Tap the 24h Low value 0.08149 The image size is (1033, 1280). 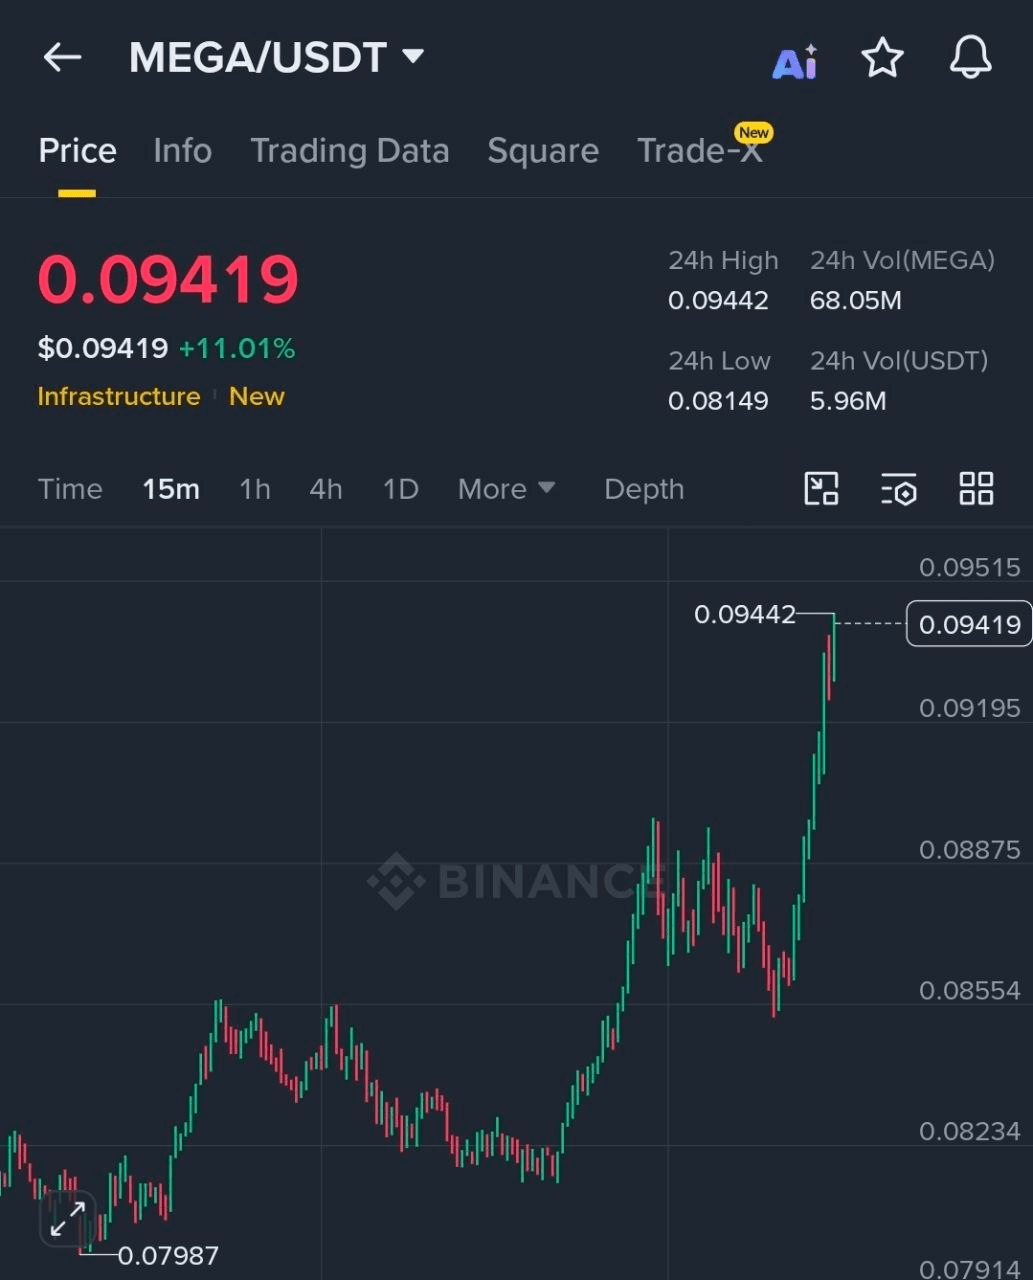tap(718, 401)
